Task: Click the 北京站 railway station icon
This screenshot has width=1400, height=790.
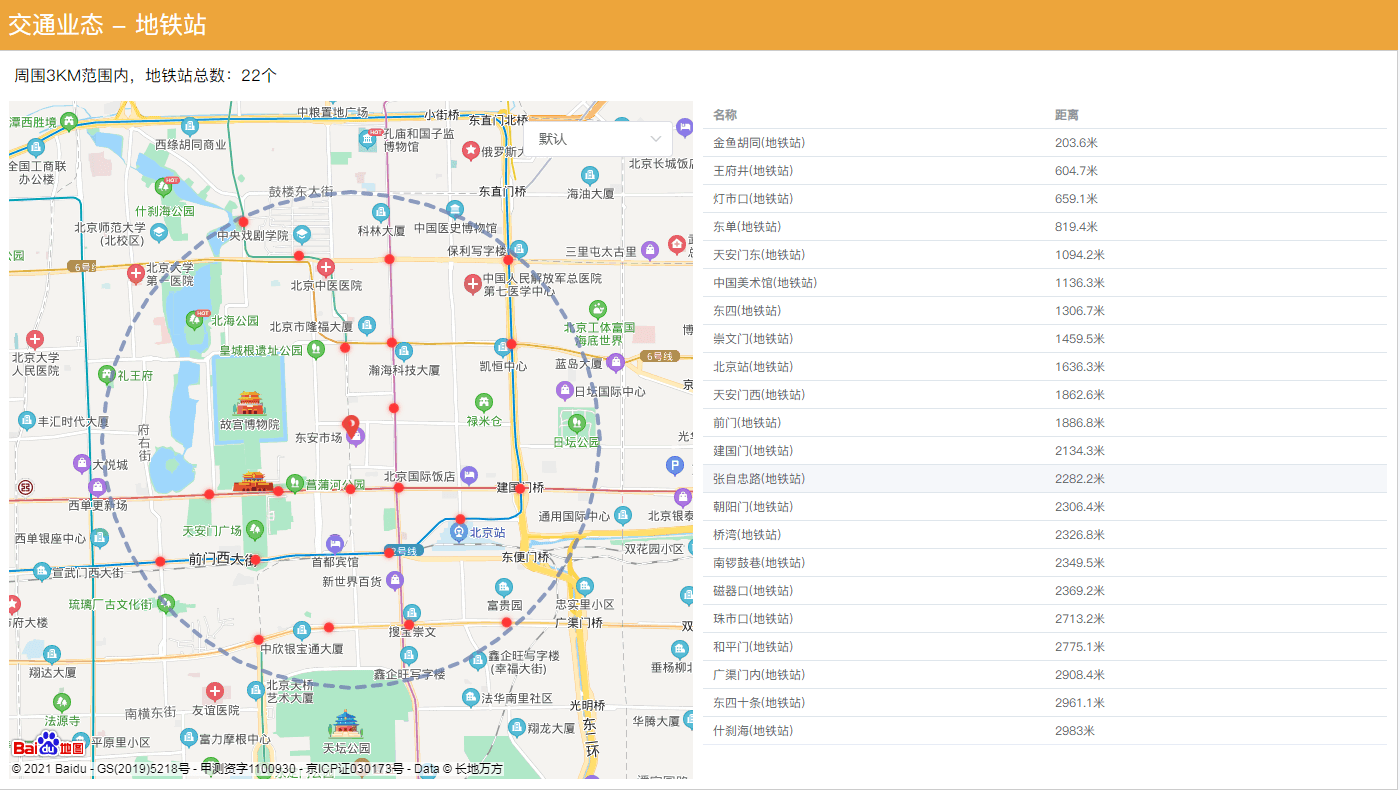Action: tap(459, 532)
